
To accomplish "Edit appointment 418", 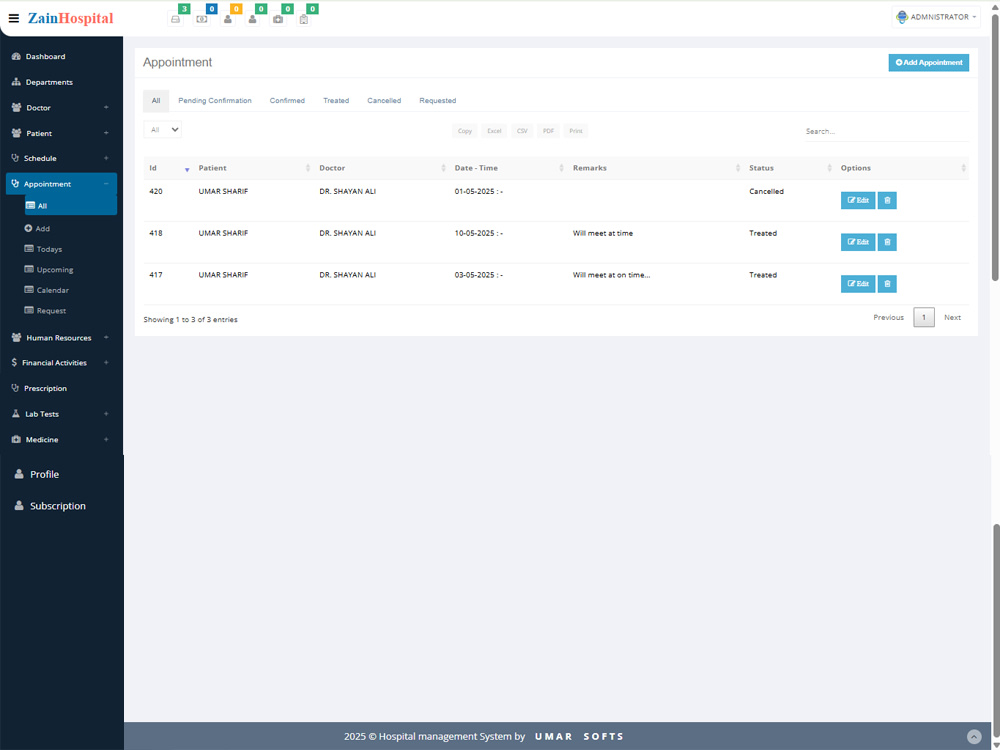I will pos(858,242).
